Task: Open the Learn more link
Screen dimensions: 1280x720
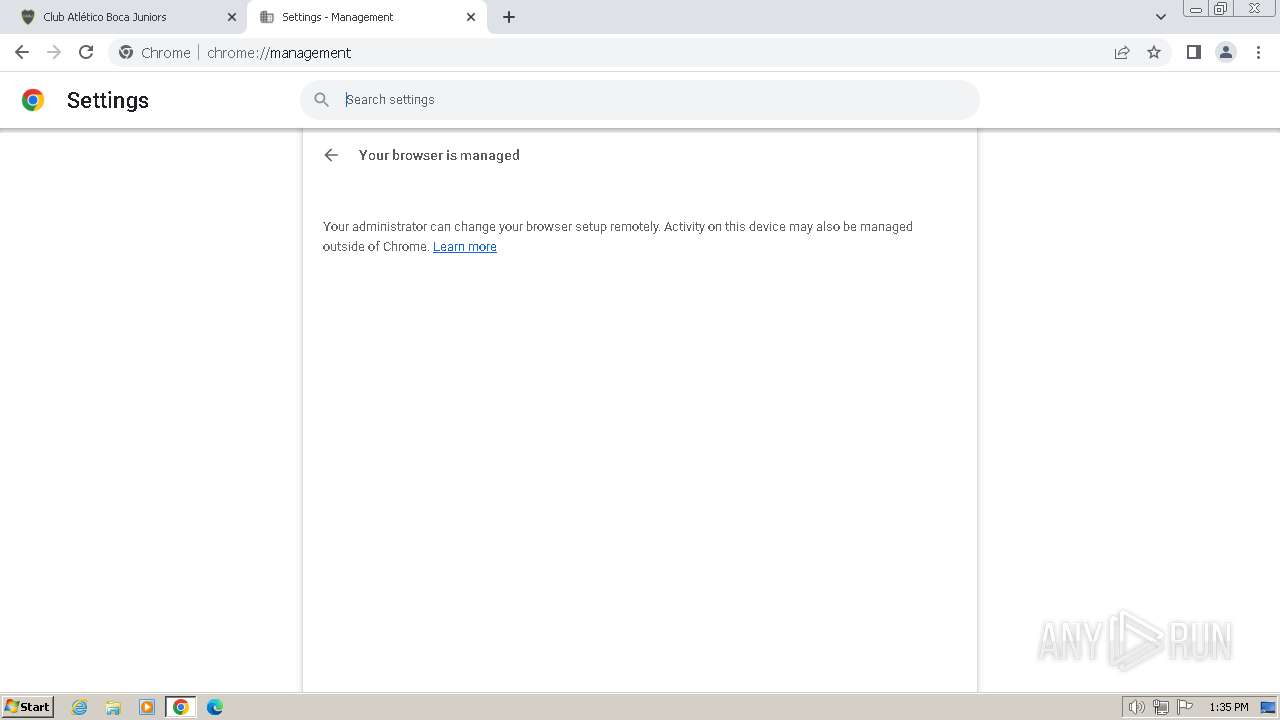Action: 464,247
